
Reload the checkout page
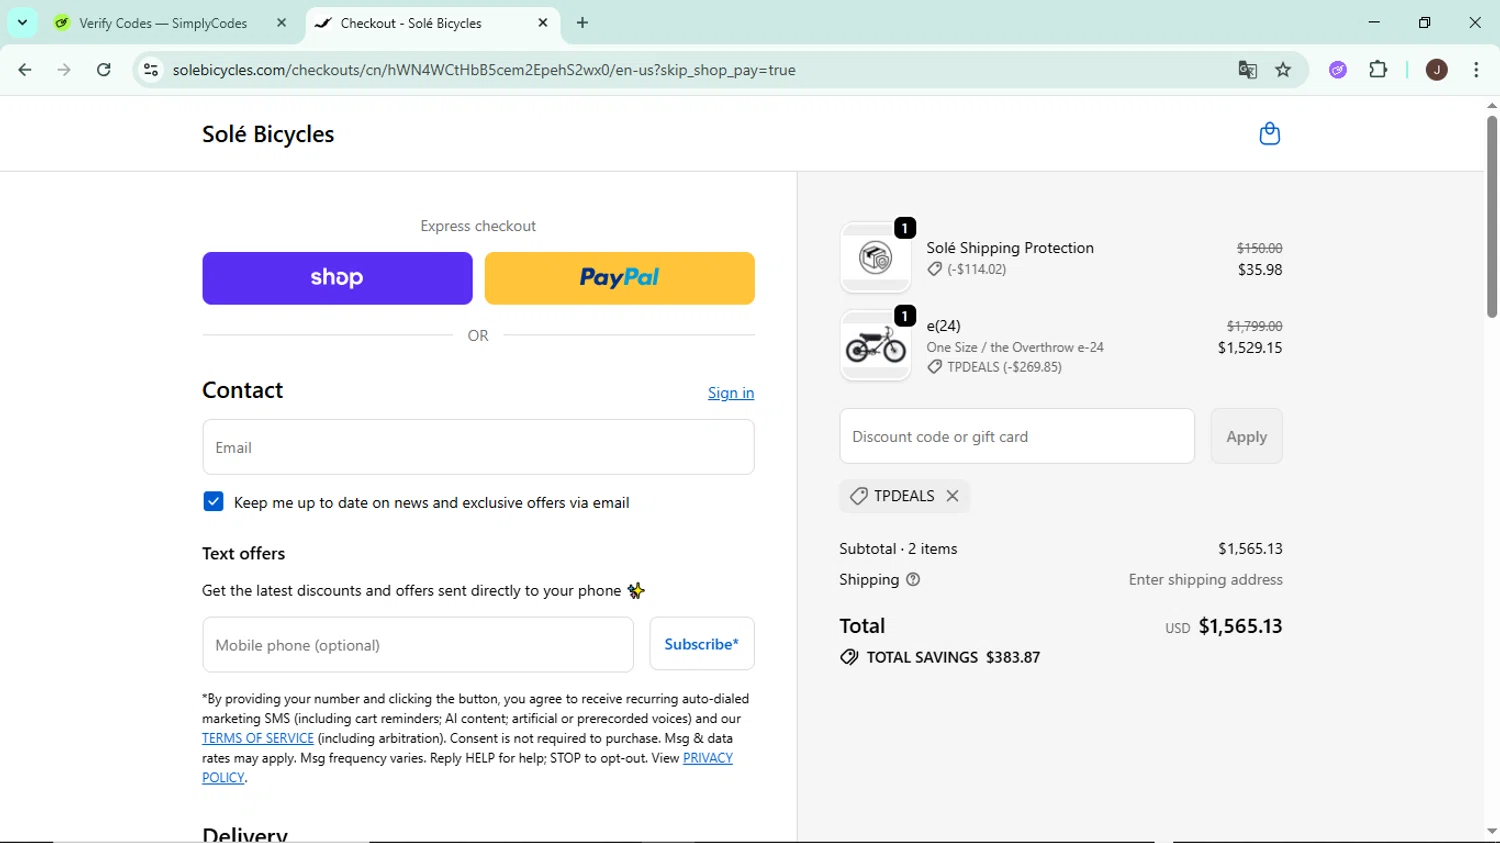(x=104, y=70)
